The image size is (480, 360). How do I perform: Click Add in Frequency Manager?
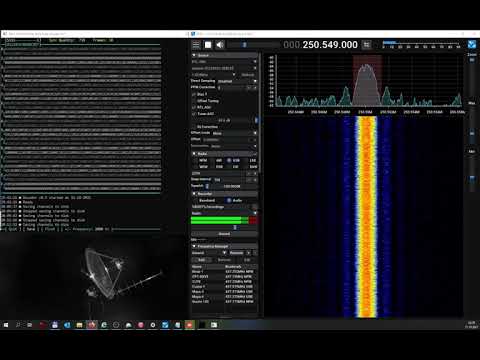(201, 260)
